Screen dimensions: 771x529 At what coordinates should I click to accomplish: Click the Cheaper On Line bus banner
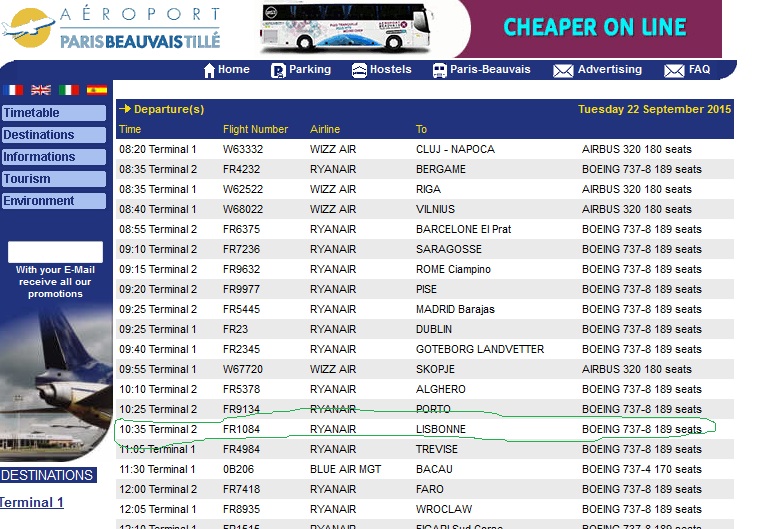[489, 29]
